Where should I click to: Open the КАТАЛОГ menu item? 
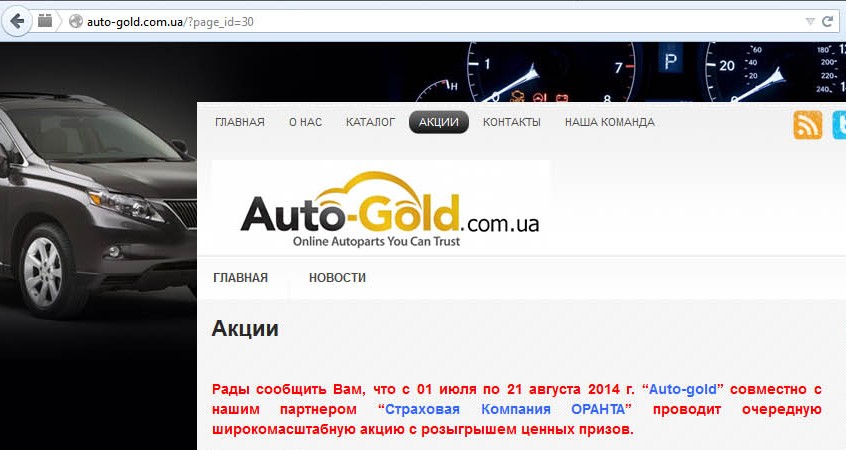click(370, 122)
